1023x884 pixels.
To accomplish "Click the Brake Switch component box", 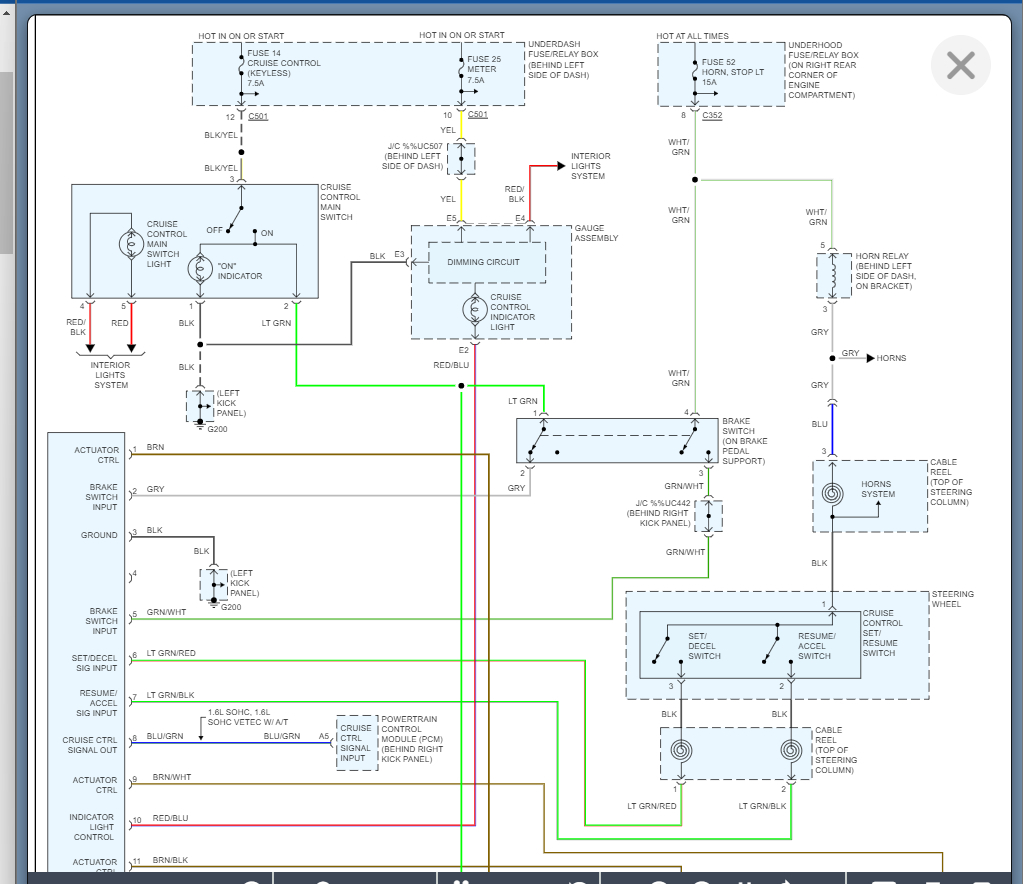I will 616,440.
